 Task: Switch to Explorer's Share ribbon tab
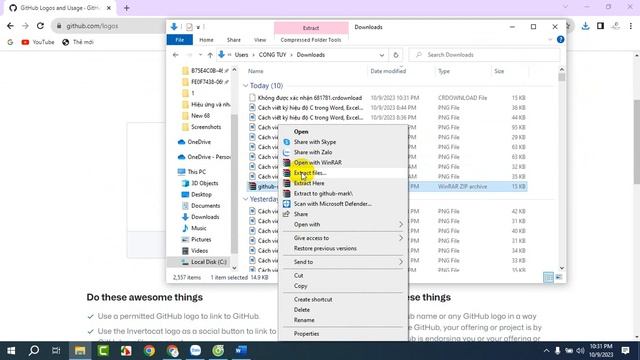pyautogui.click(x=233, y=40)
